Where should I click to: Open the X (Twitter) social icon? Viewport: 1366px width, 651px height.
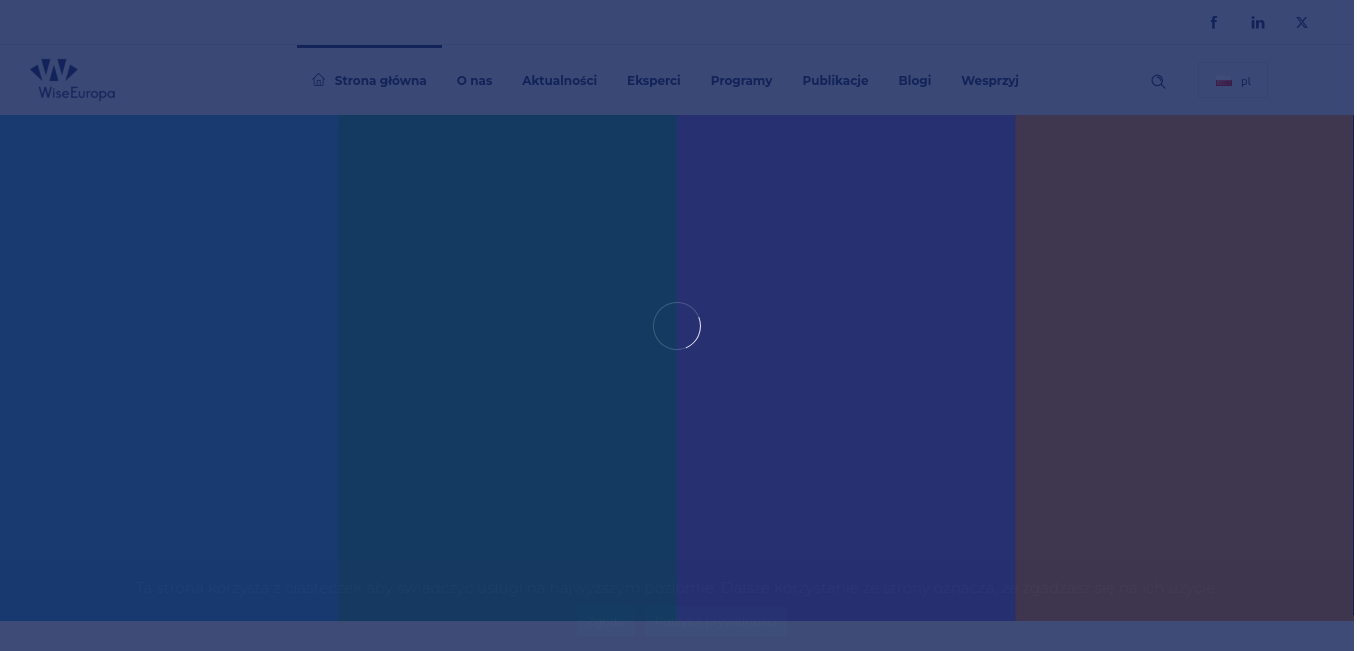click(x=1301, y=22)
